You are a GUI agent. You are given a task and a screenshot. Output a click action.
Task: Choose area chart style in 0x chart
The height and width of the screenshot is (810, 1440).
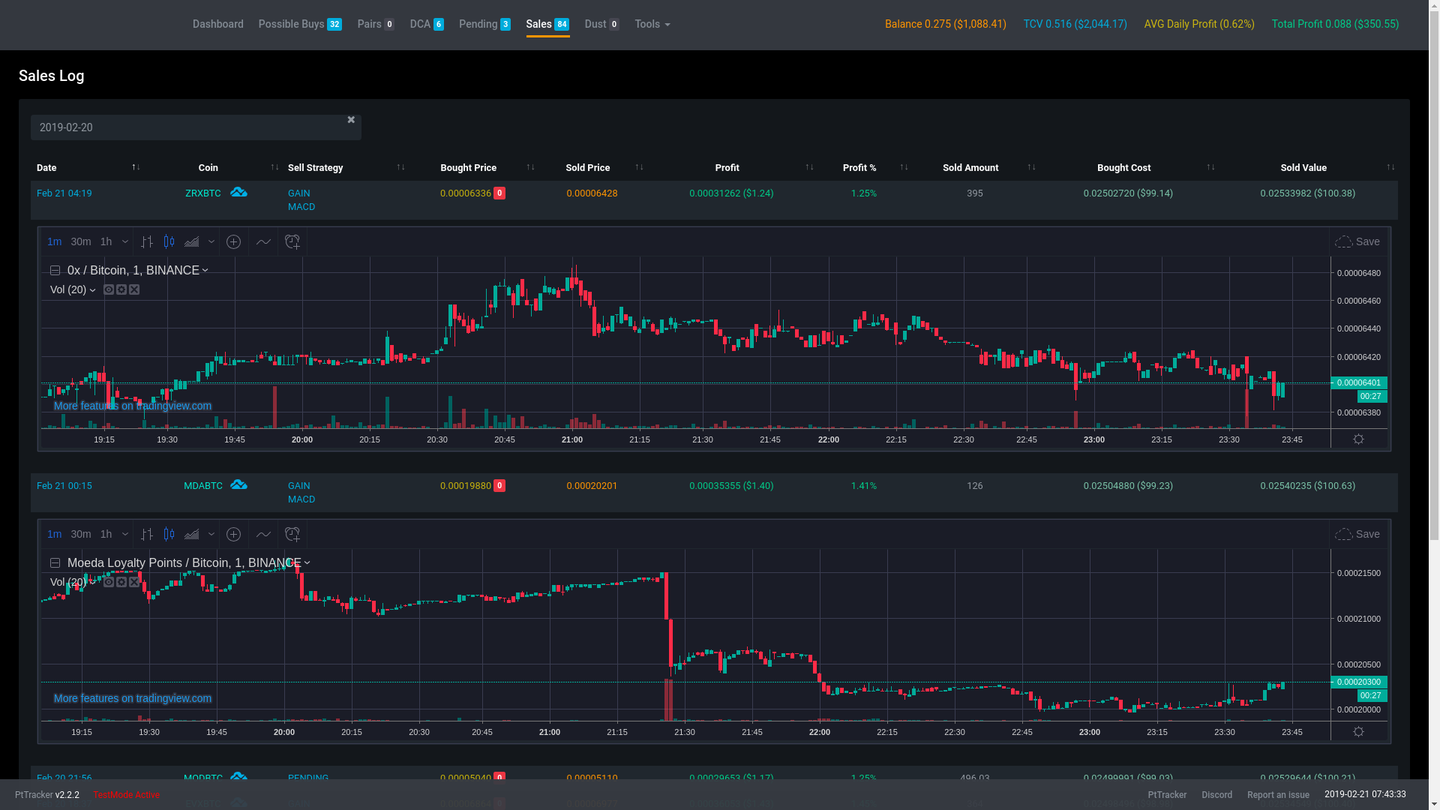[192, 242]
